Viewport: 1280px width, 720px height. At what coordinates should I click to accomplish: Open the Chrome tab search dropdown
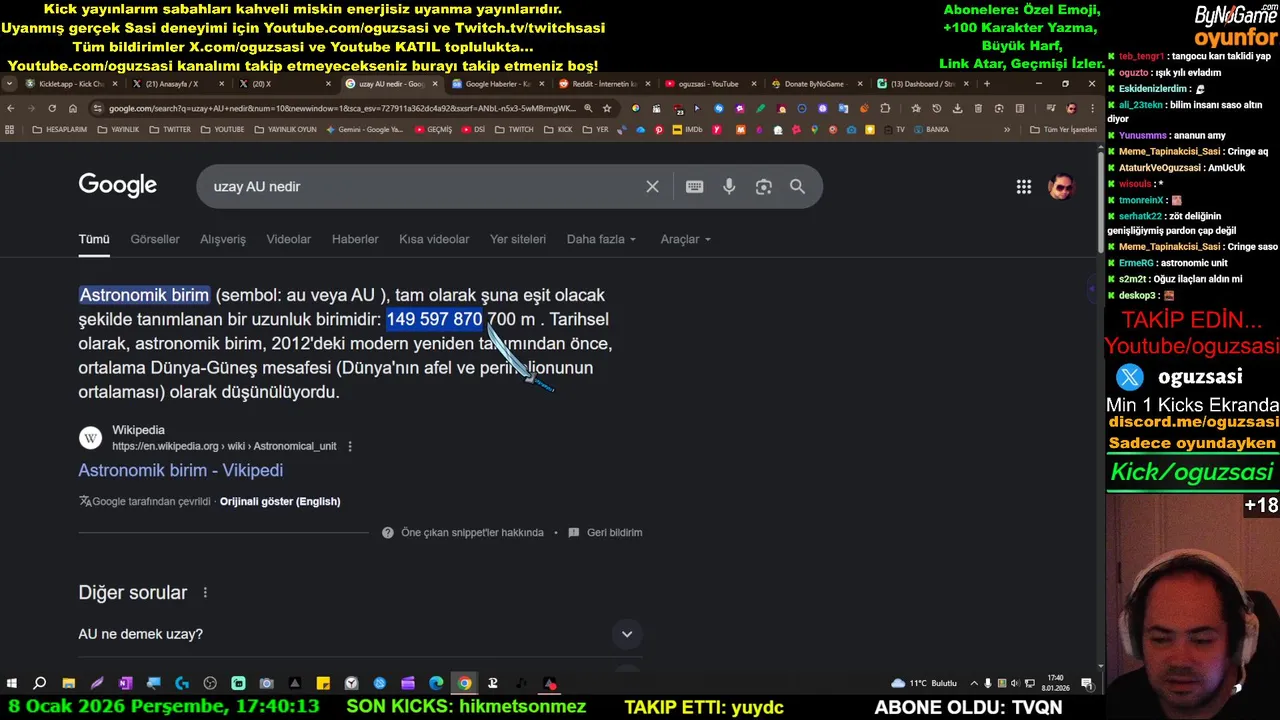coord(10,84)
